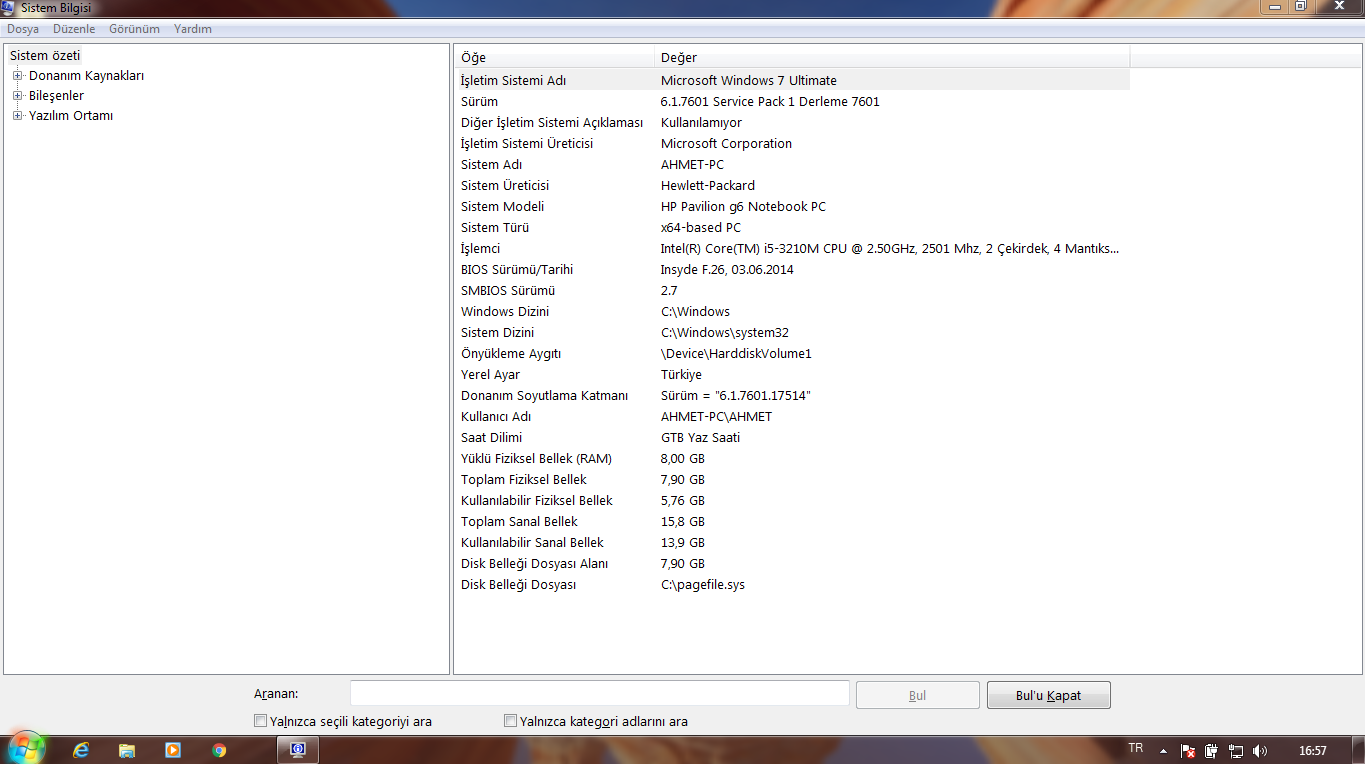Show hidden tray icons arrow

1163,751
